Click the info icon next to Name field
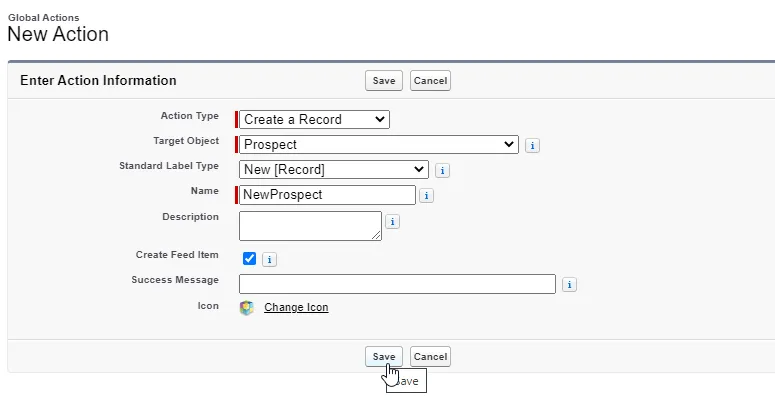Viewport: 775px width, 410px height. [x=427, y=196]
